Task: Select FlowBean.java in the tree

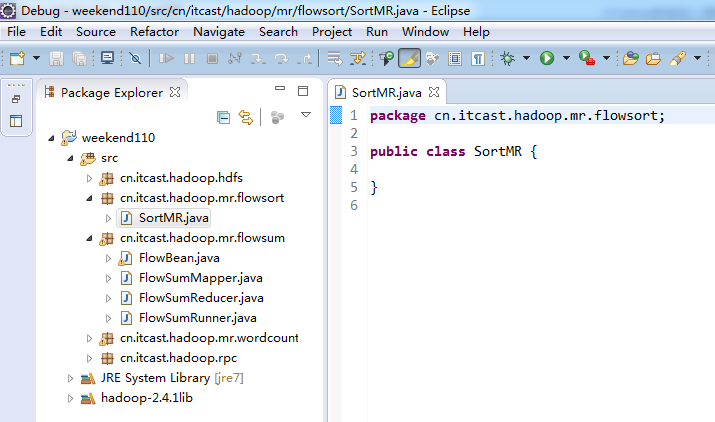Action: point(179,258)
